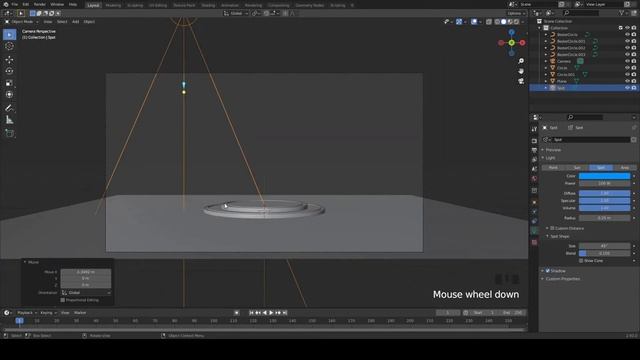Image resolution: width=640 pixels, height=360 pixels.
Task: Switch to the Modeling workspace tab
Action: pyautogui.click(x=113, y=5)
